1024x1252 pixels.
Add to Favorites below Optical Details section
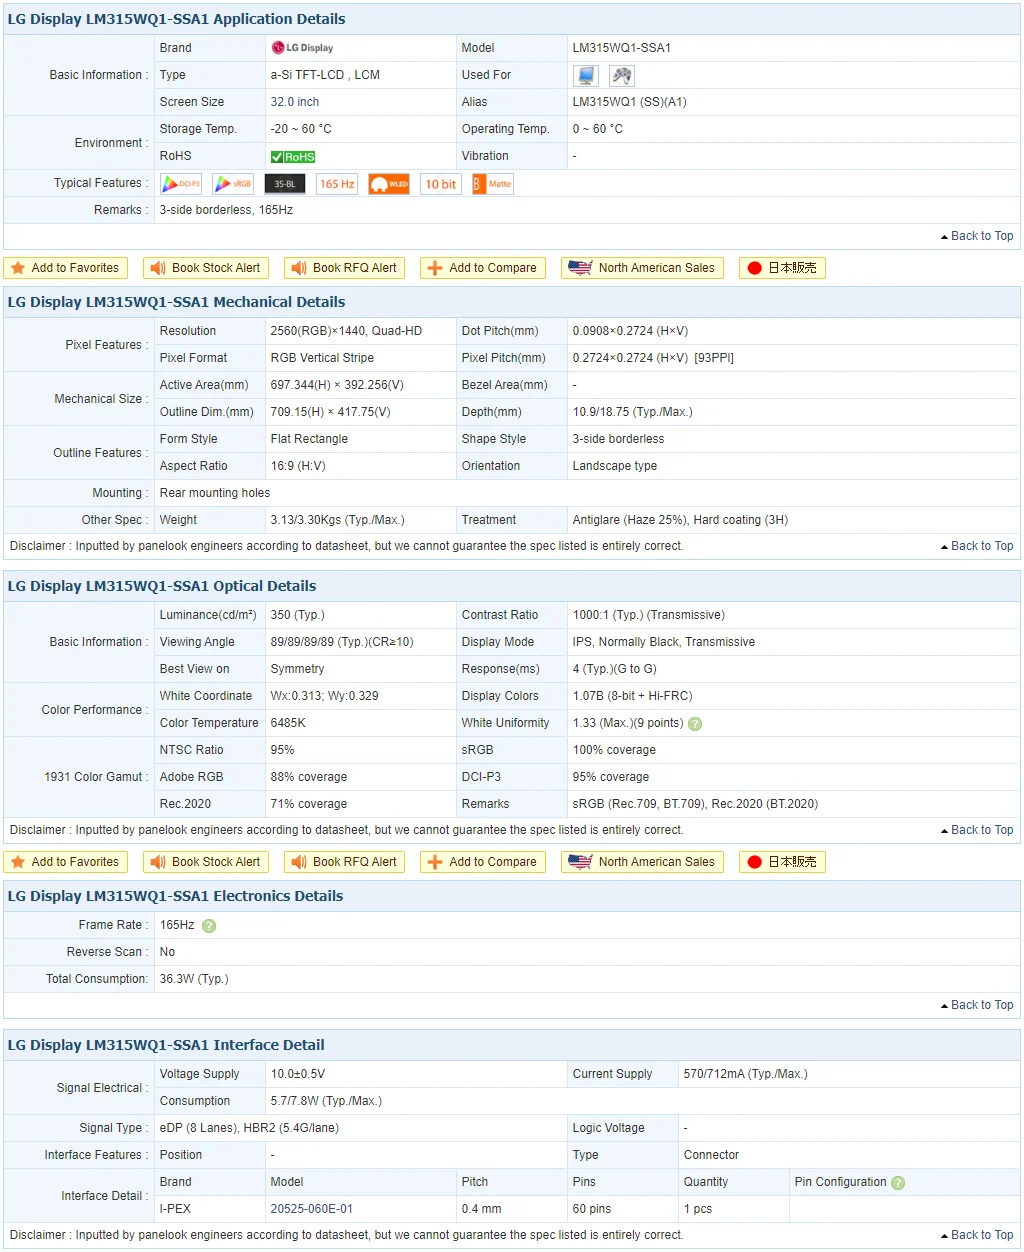[x=66, y=862]
